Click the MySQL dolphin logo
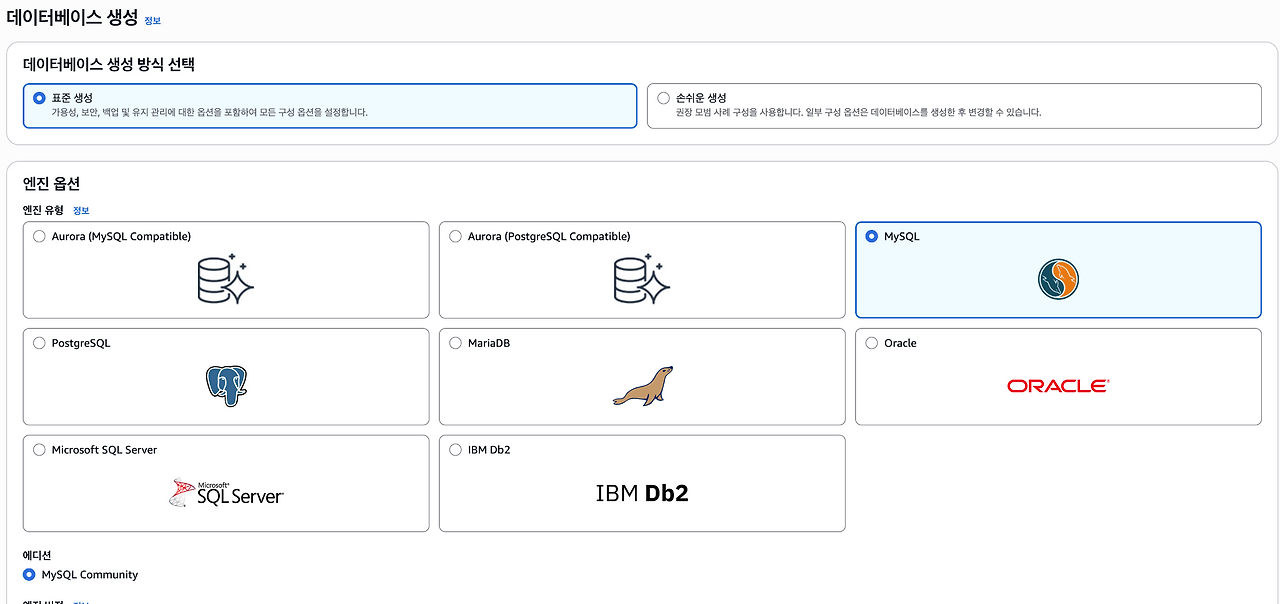This screenshot has height=604, width=1280. click(x=1058, y=280)
